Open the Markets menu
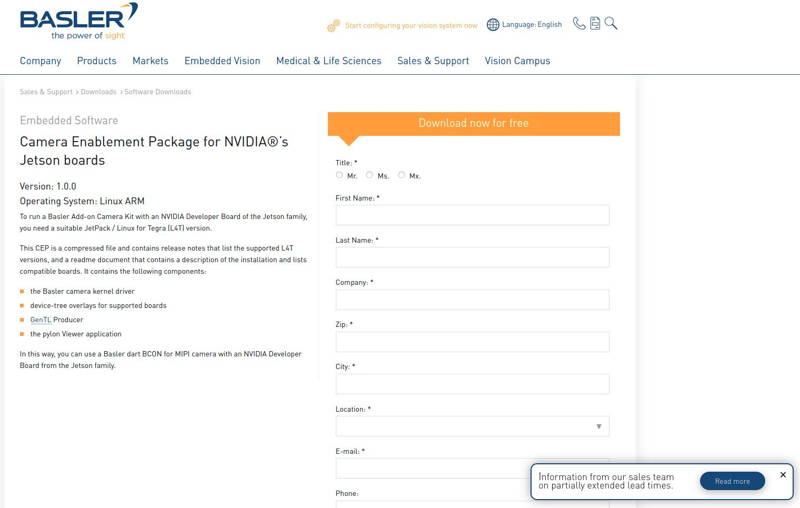Image resolution: width=800 pixels, height=508 pixels. (x=150, y=61)
